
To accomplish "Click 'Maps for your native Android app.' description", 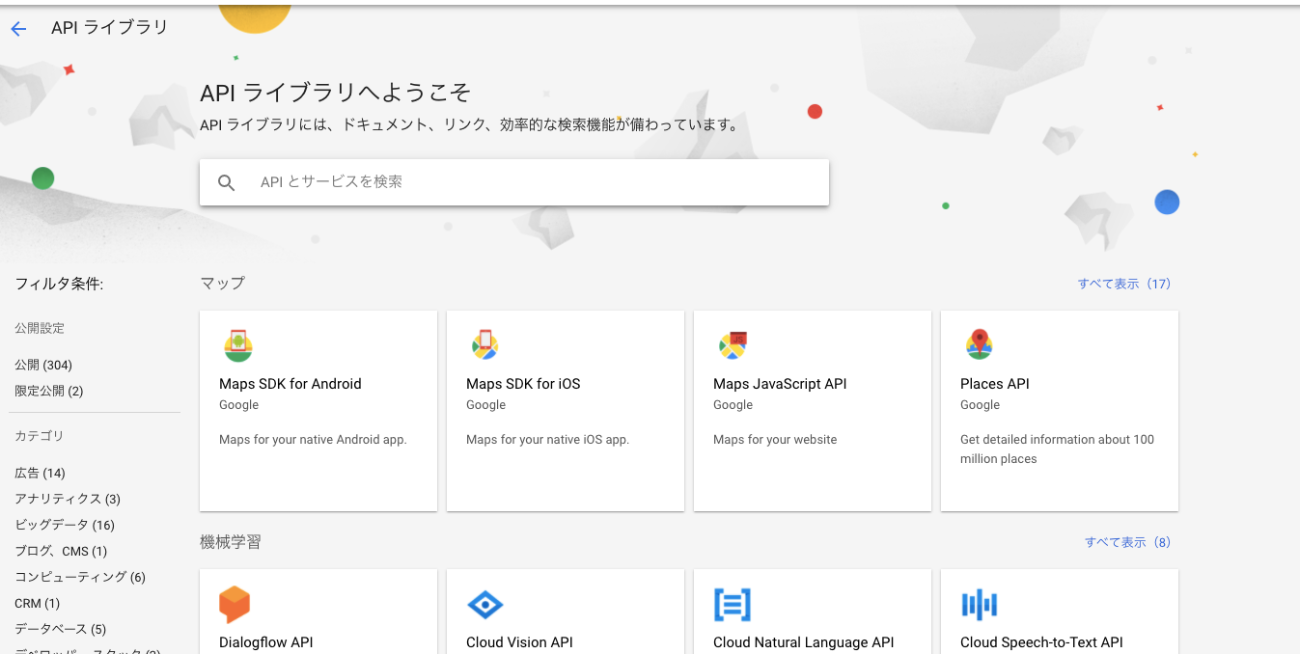I will point(313,440).
